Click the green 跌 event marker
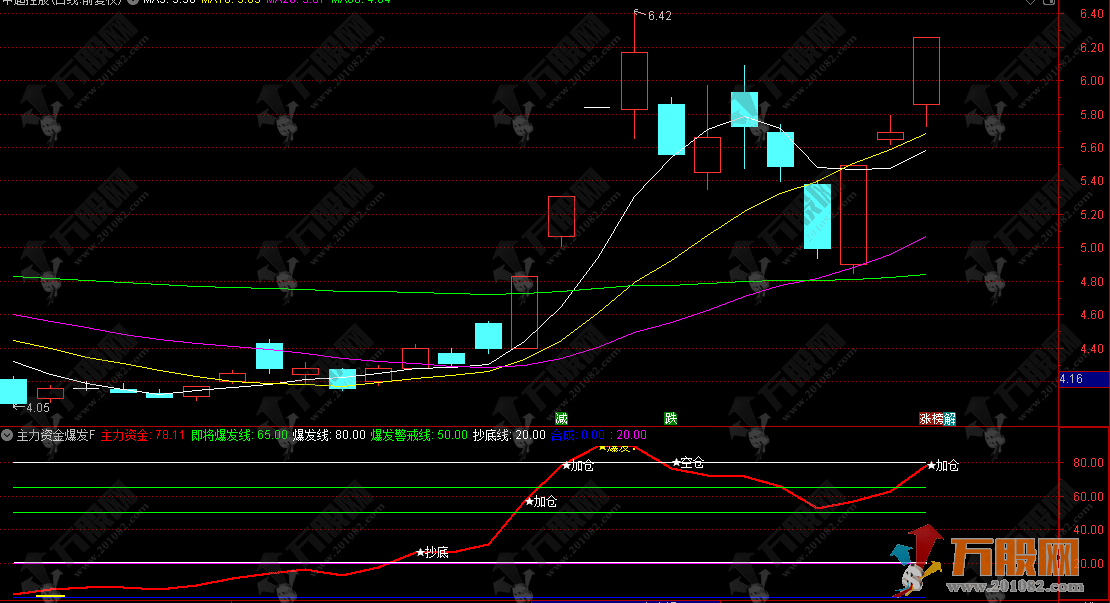 point(670,418)
